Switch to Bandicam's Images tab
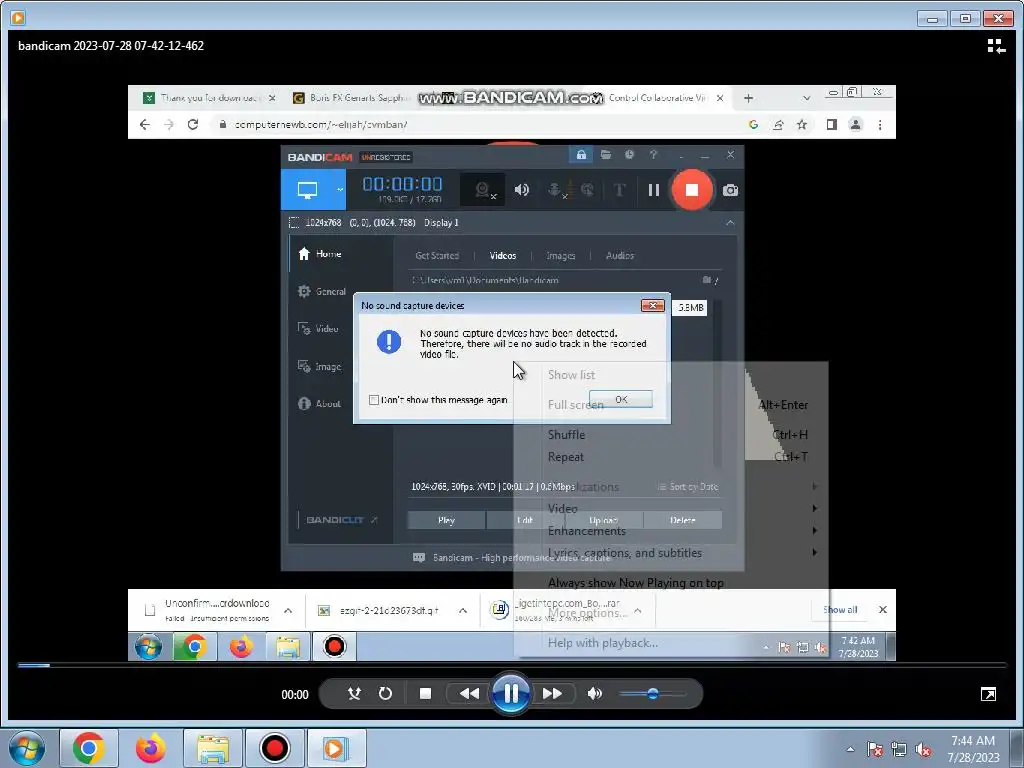1024x768 pixels. [x=560, y=256]
